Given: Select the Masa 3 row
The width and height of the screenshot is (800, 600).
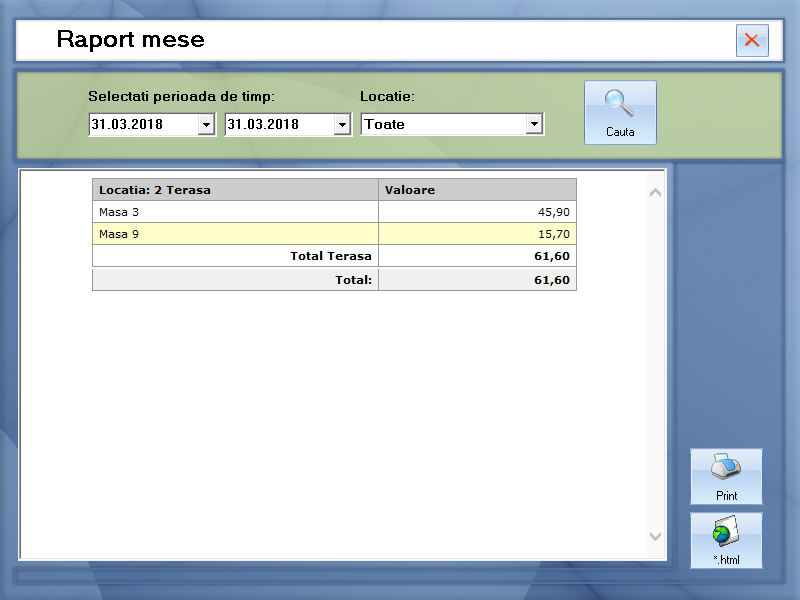Looking at the screenshot, I should coord(334,212).
